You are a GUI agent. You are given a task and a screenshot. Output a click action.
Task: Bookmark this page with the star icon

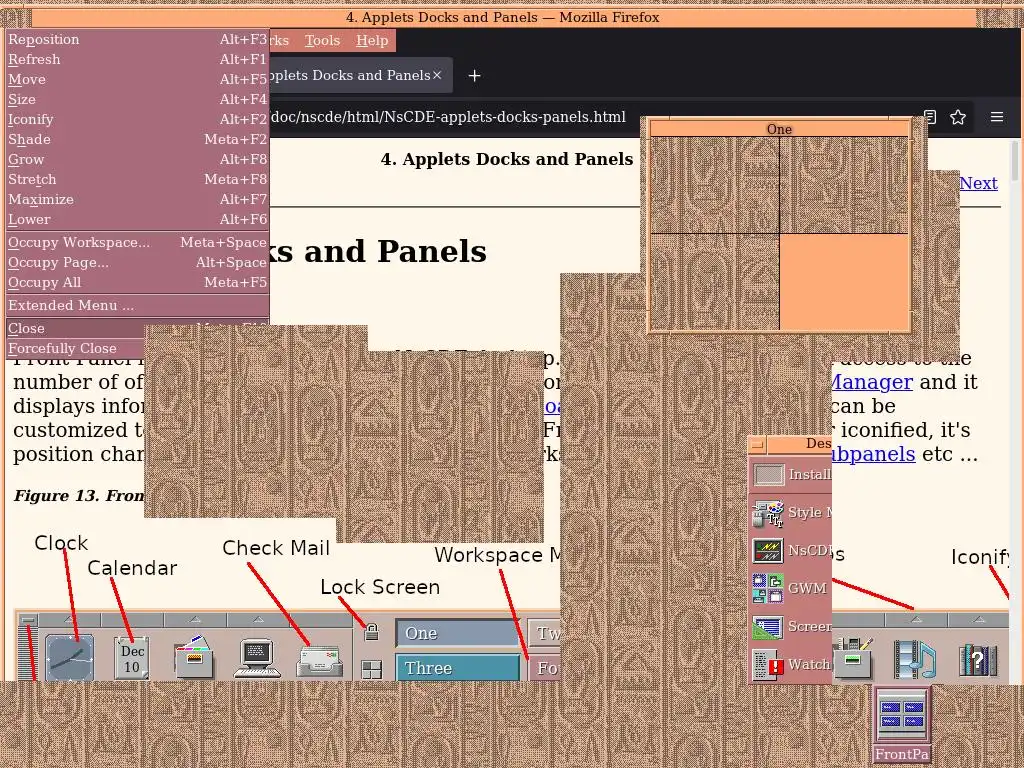coord(958,117)
